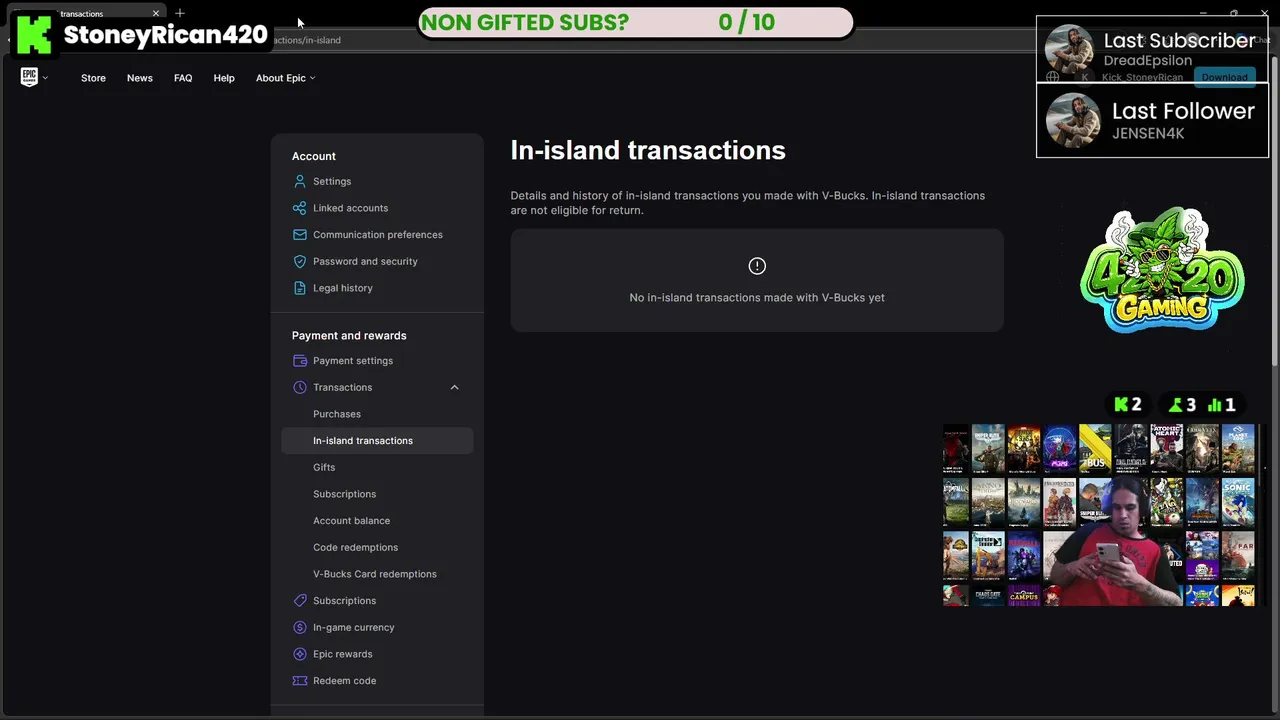The width and height of the screenshot is (1280, 720).
Task: Click the browser address bar URL
Action: coord(307,40)
